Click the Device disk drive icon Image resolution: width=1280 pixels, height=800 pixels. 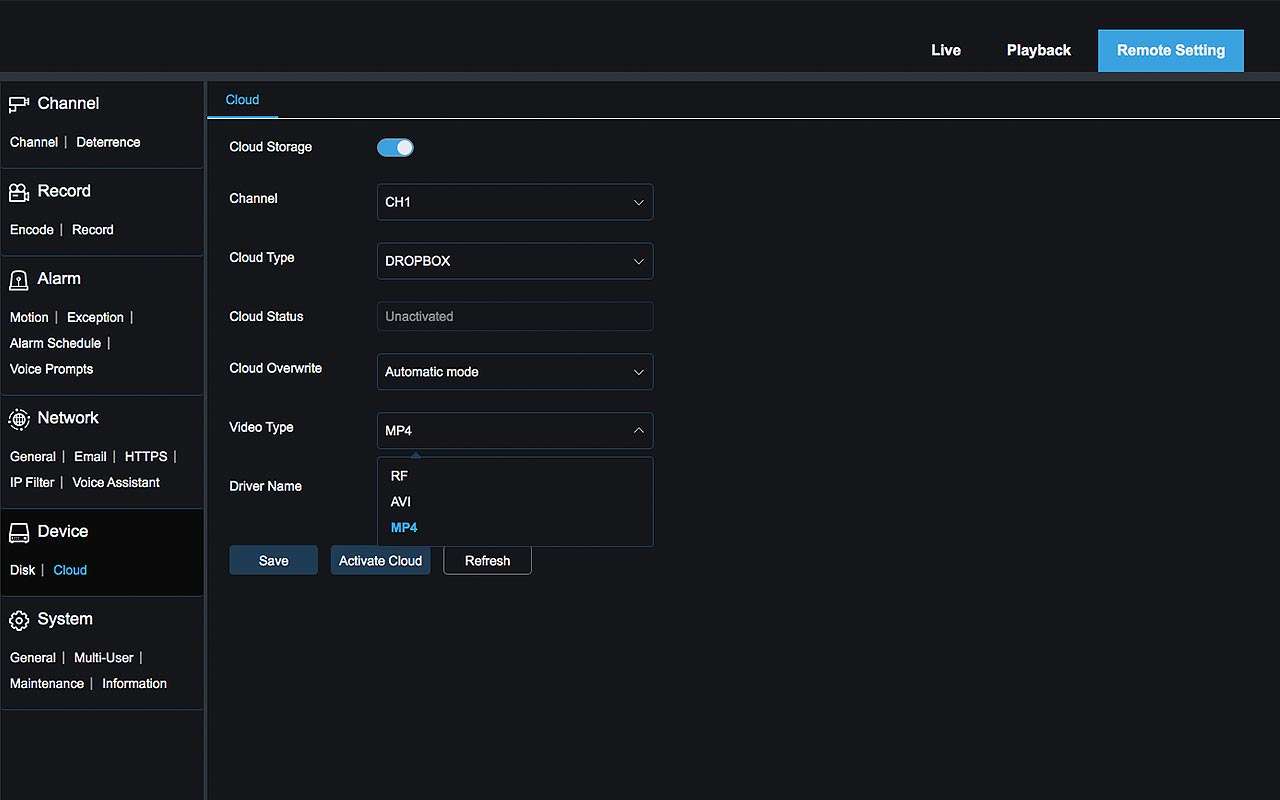click(19, 532)
